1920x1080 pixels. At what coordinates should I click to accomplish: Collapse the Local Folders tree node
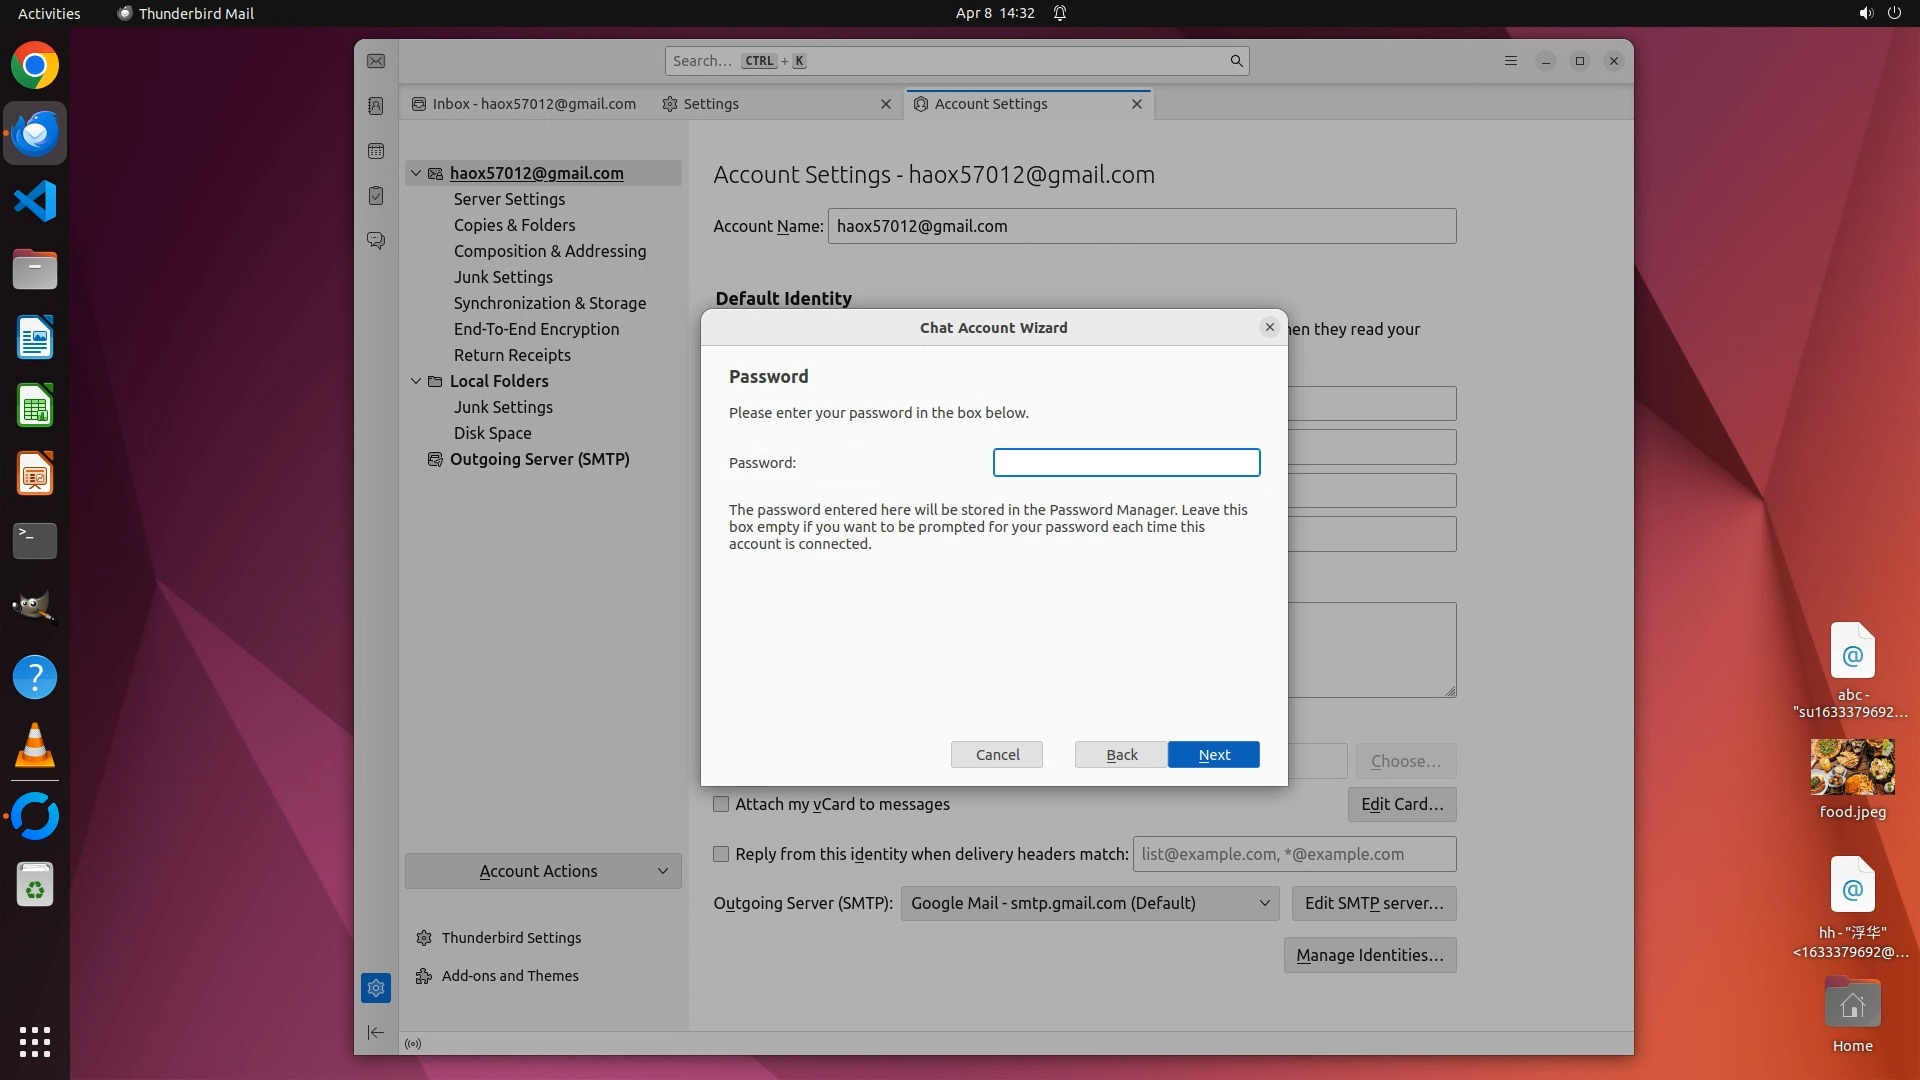416,381
